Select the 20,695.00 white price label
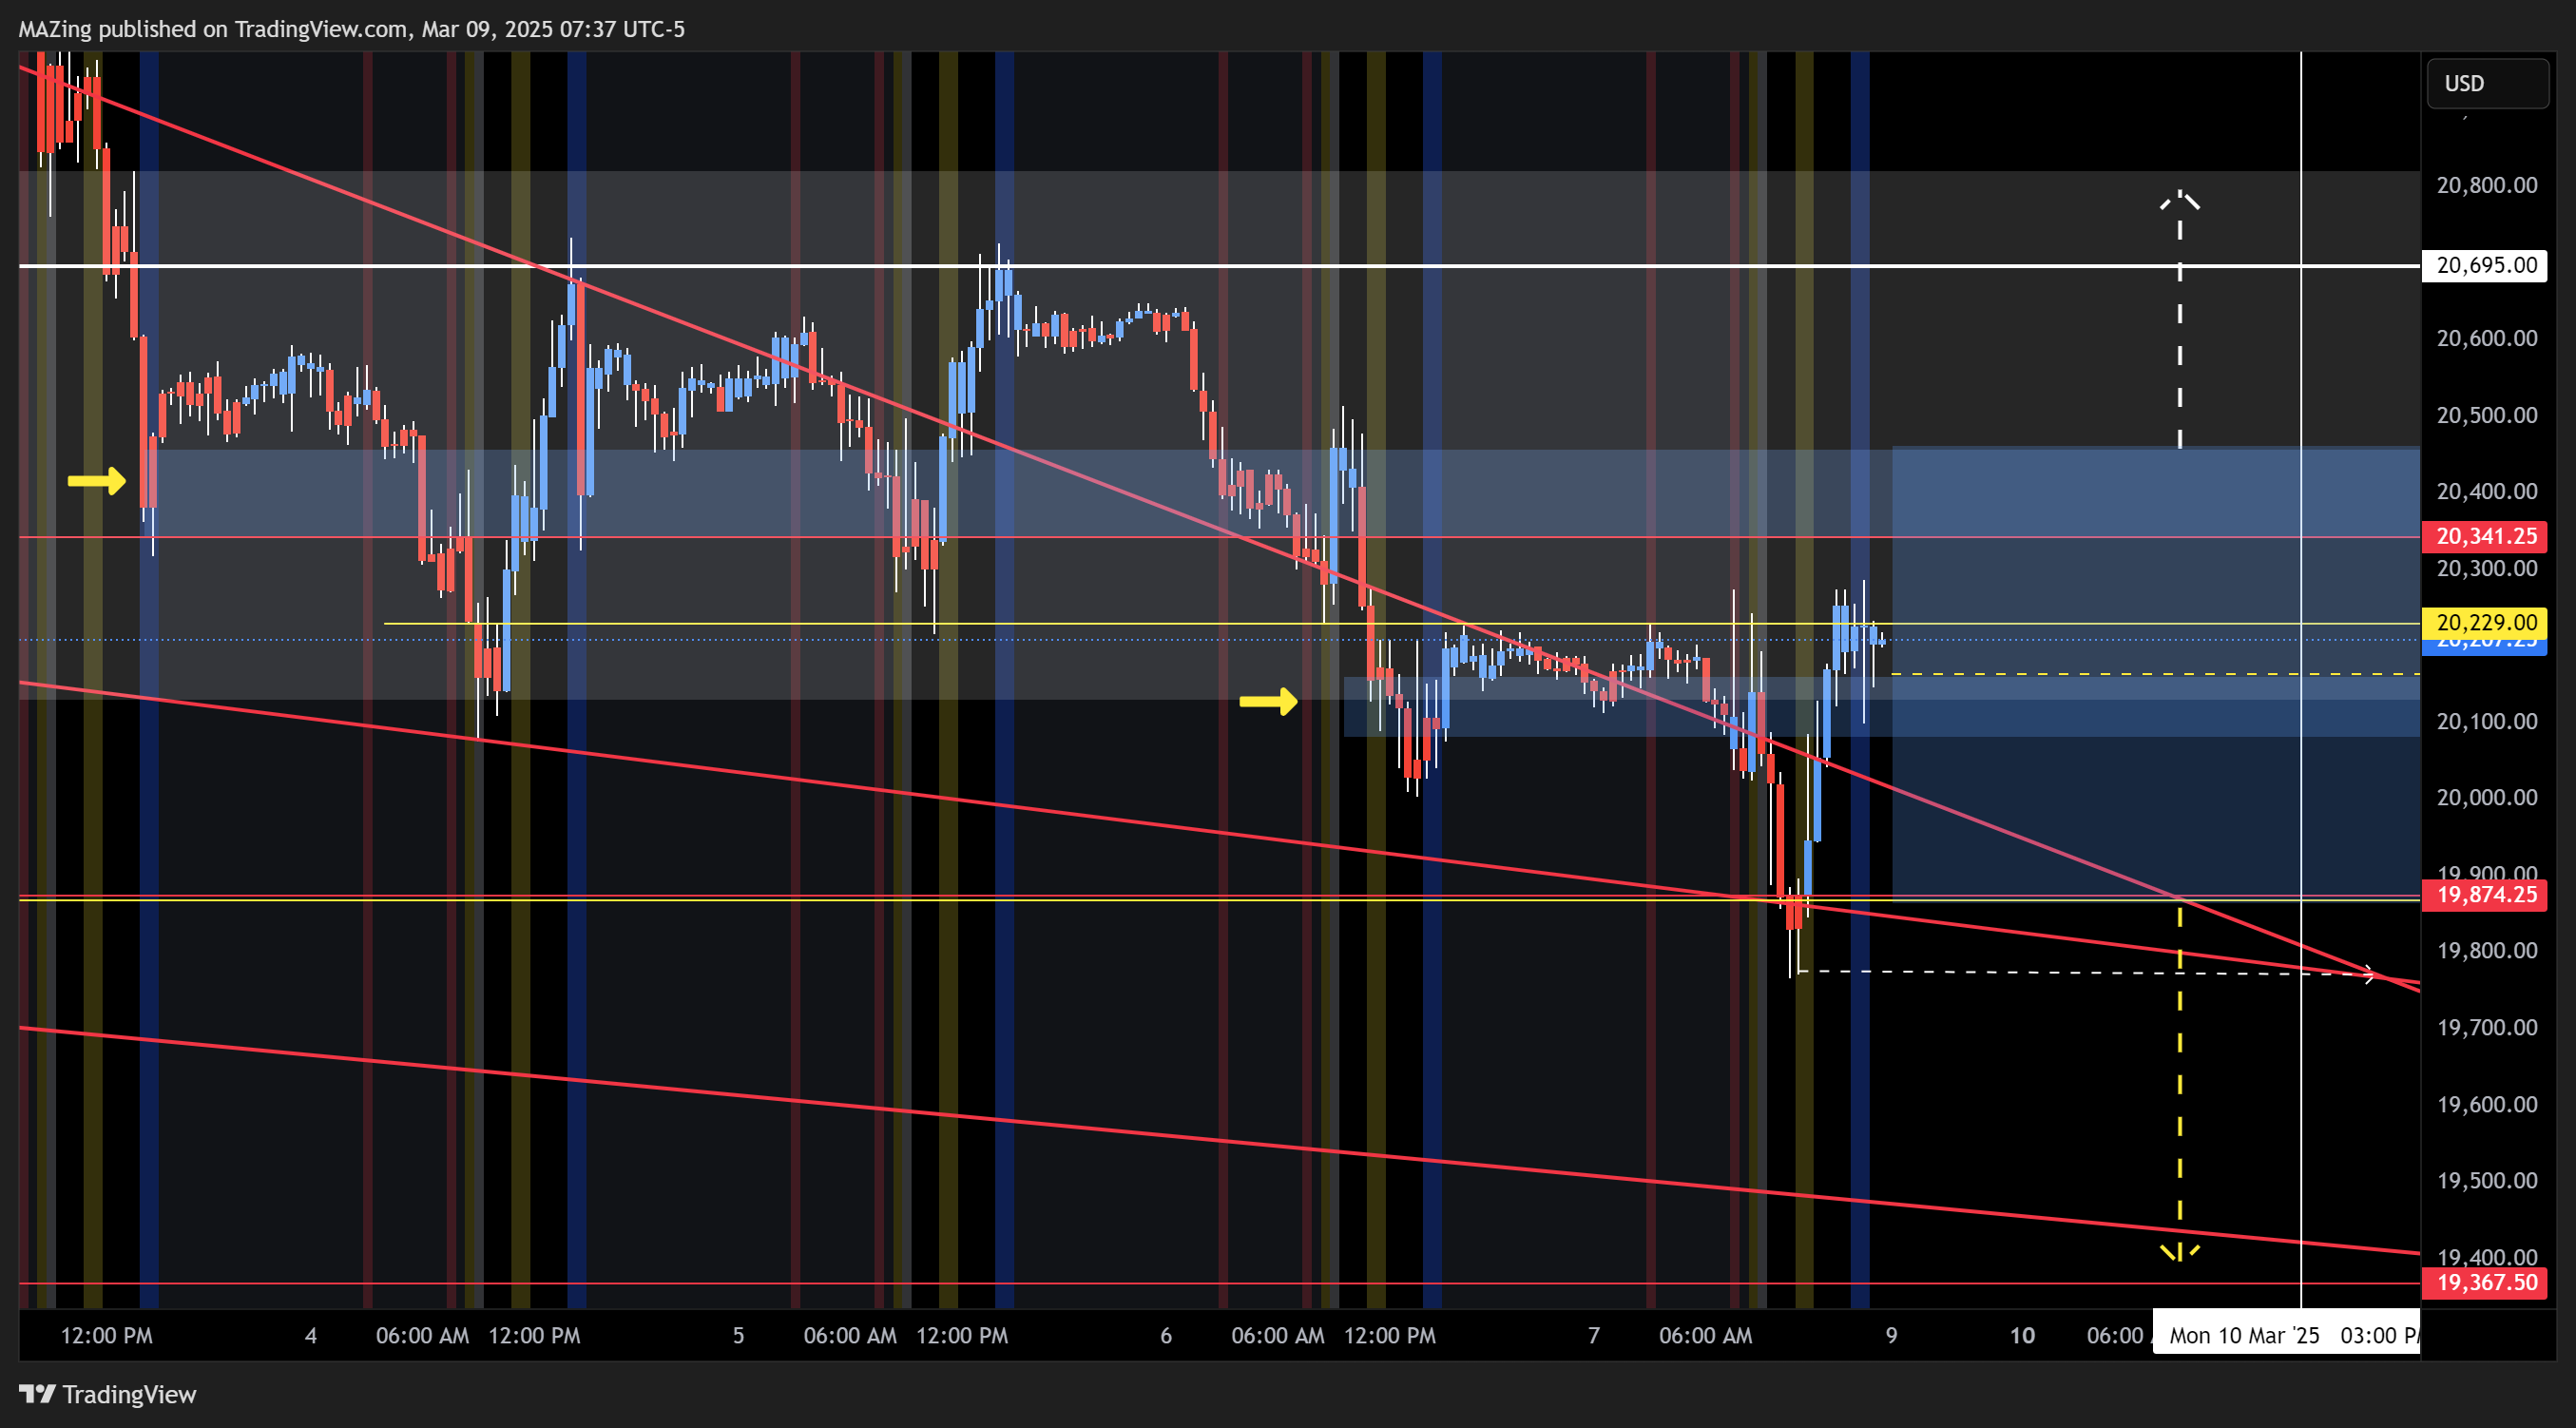Viewport: 2576px width, 1428px height. pyautogui.click(x=2484, y=265)
